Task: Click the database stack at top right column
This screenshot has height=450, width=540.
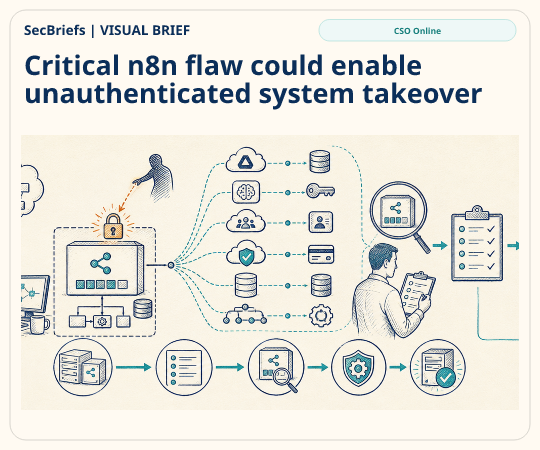Action: tap(320, 161)
